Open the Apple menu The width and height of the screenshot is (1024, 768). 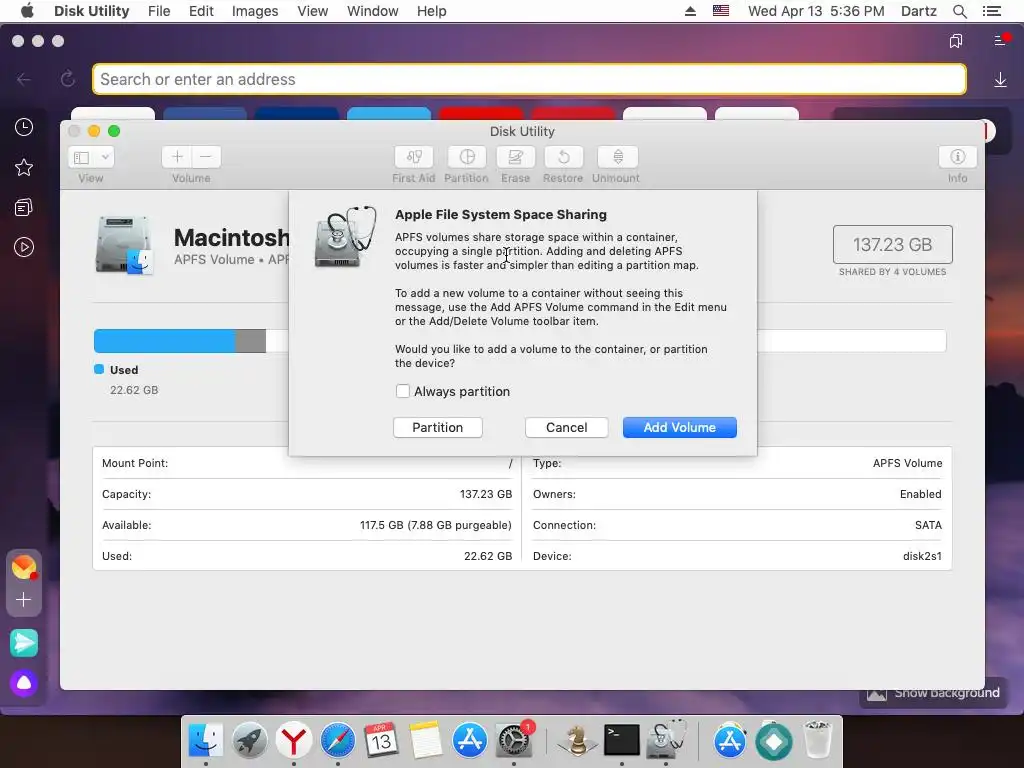tap(27, 11)
